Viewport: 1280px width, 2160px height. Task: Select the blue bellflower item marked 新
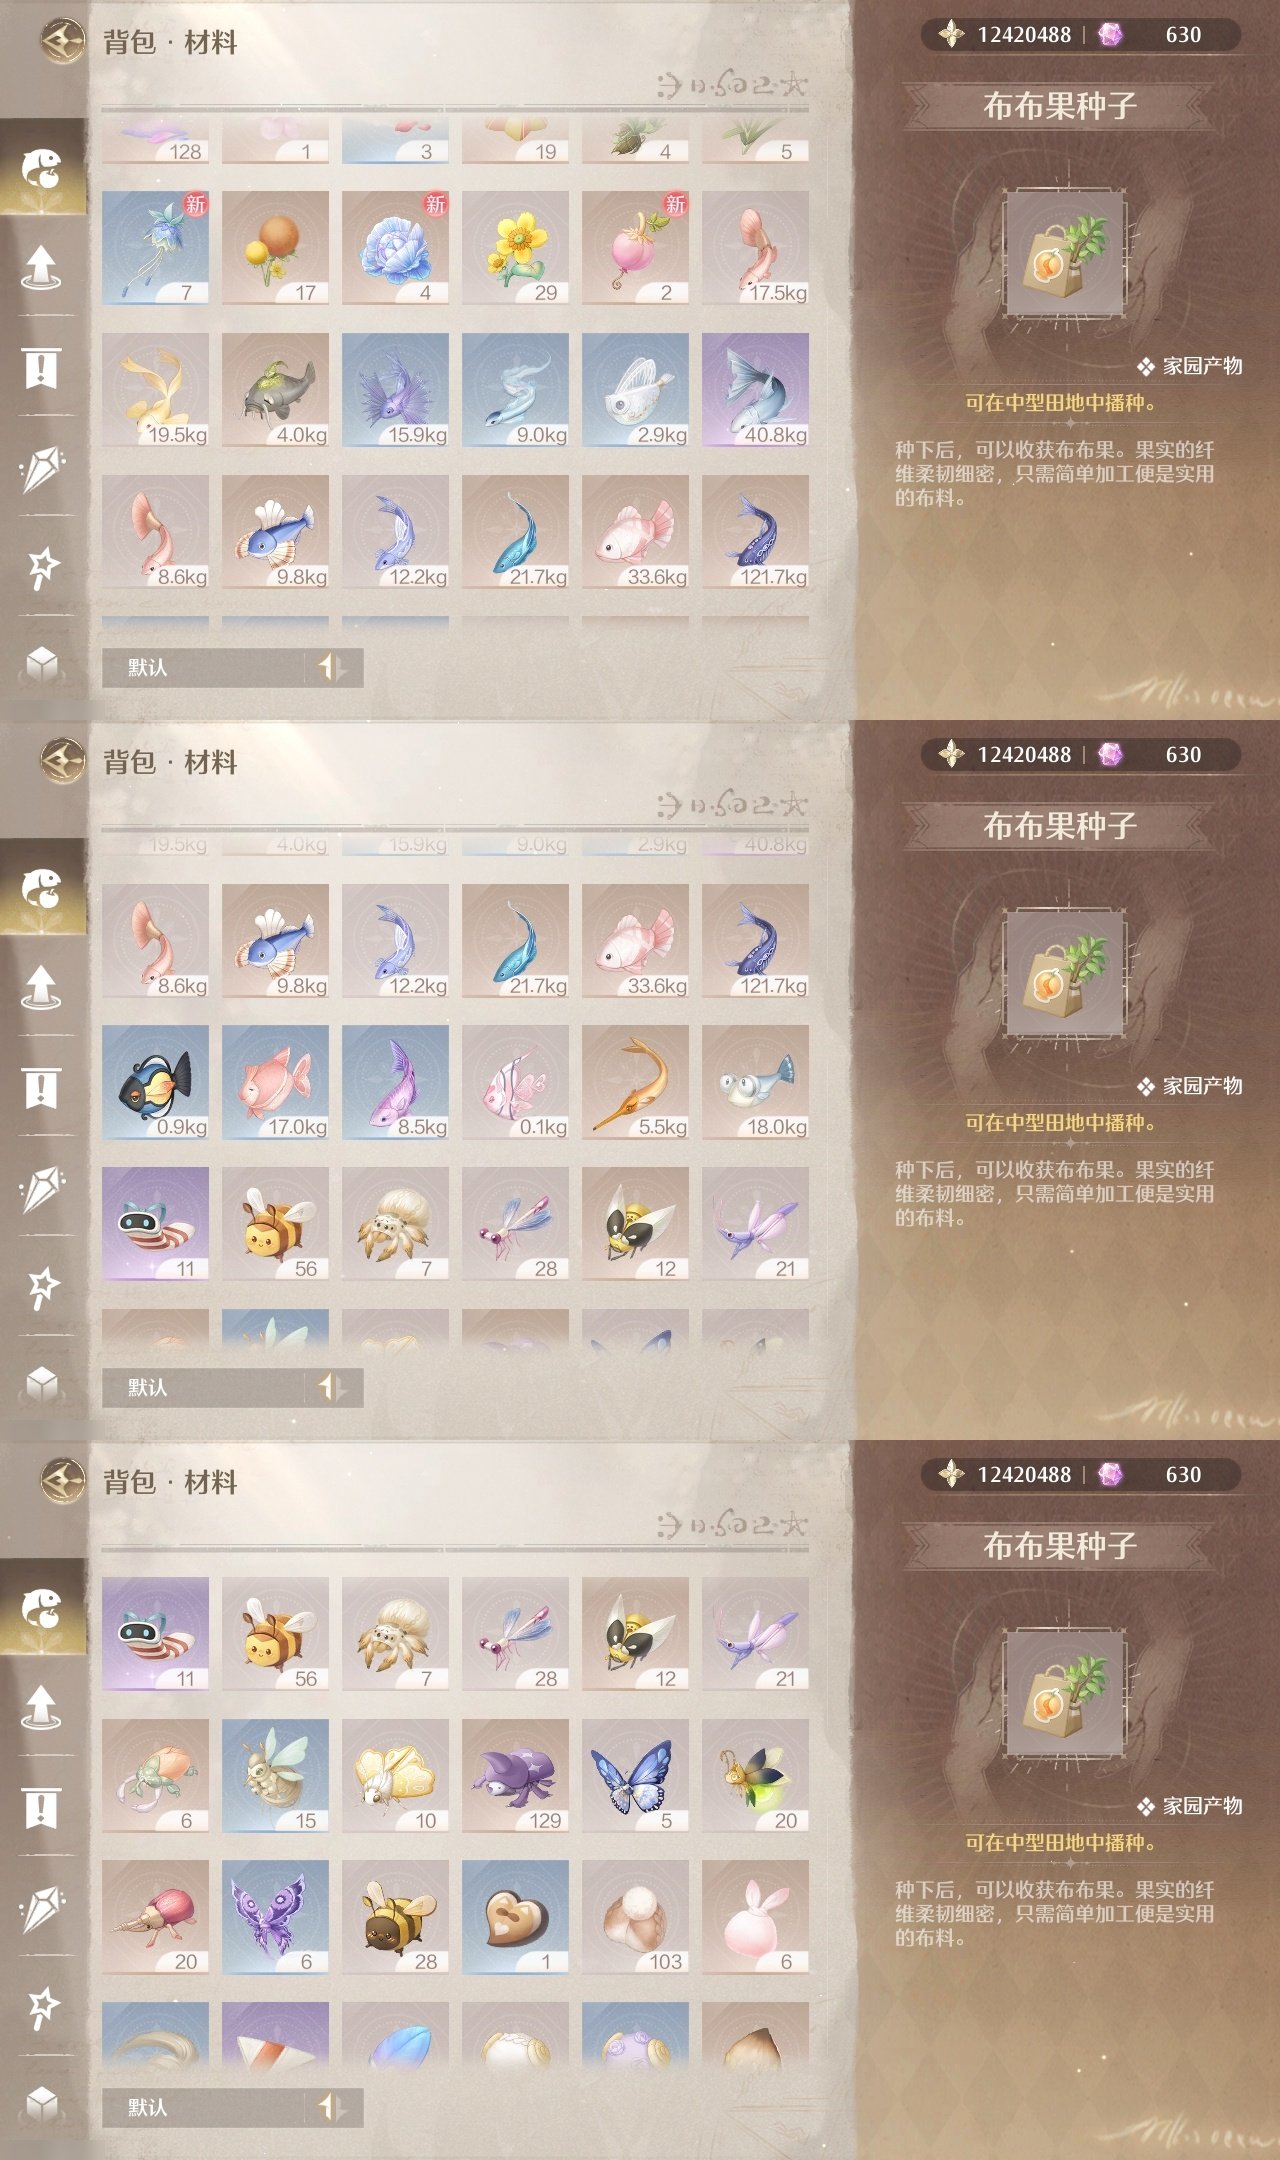click(155, 248)
